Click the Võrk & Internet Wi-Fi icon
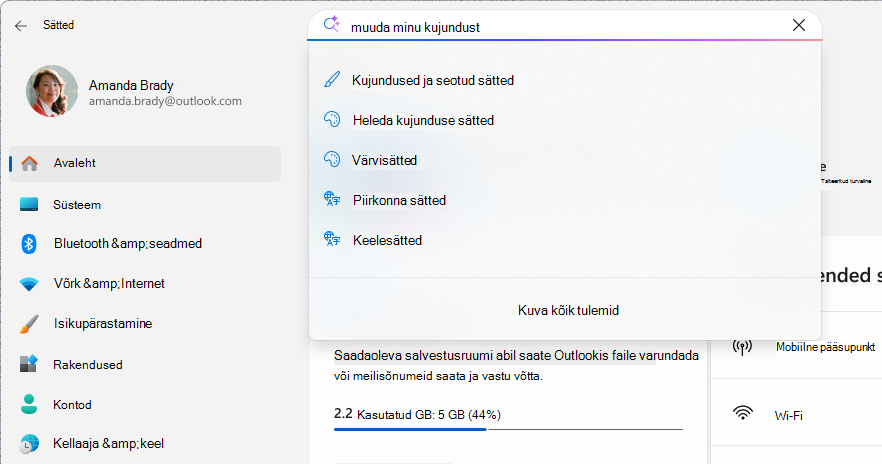Screen dimensions: 882x464 (x=29, y=284)
